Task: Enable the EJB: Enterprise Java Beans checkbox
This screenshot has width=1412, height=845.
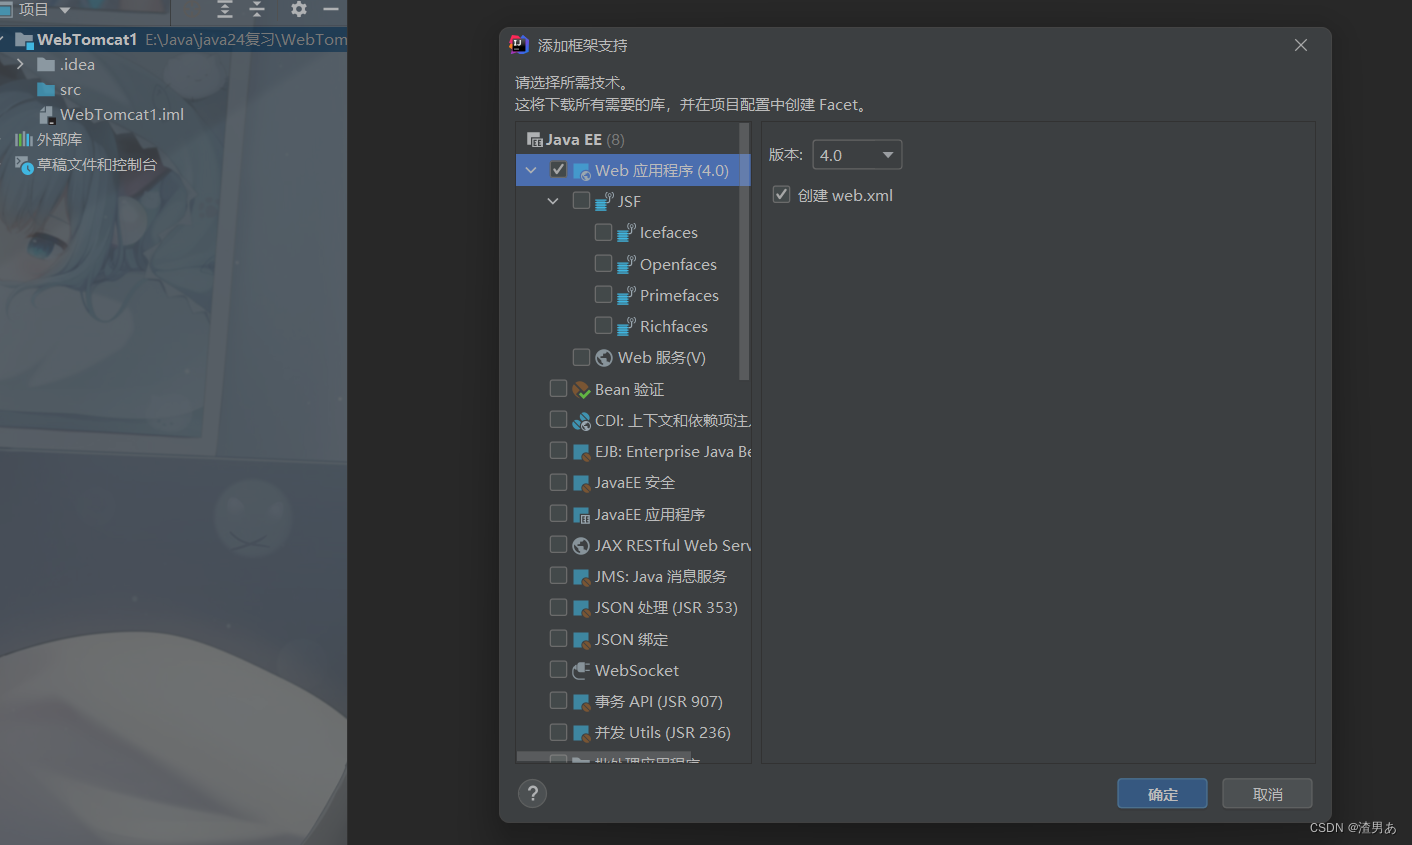Action: tap(559, 450)
